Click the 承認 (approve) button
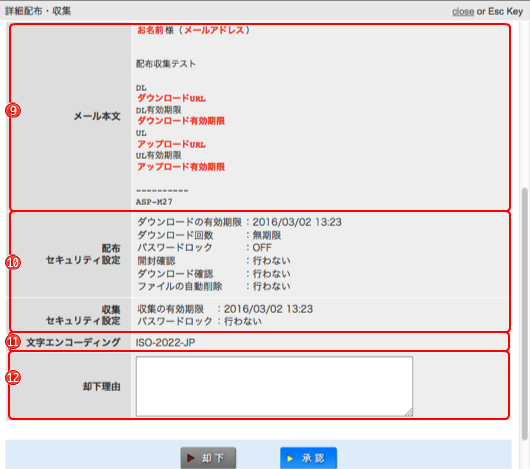Image resolution: width=530 pixels, height=469 pixels. [308, 458]
